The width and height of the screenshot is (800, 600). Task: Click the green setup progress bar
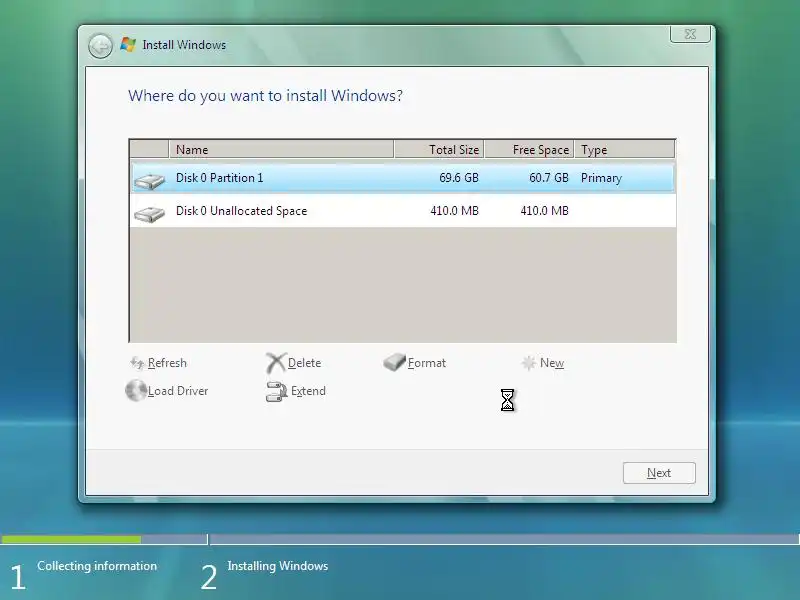tap(71, 539)
